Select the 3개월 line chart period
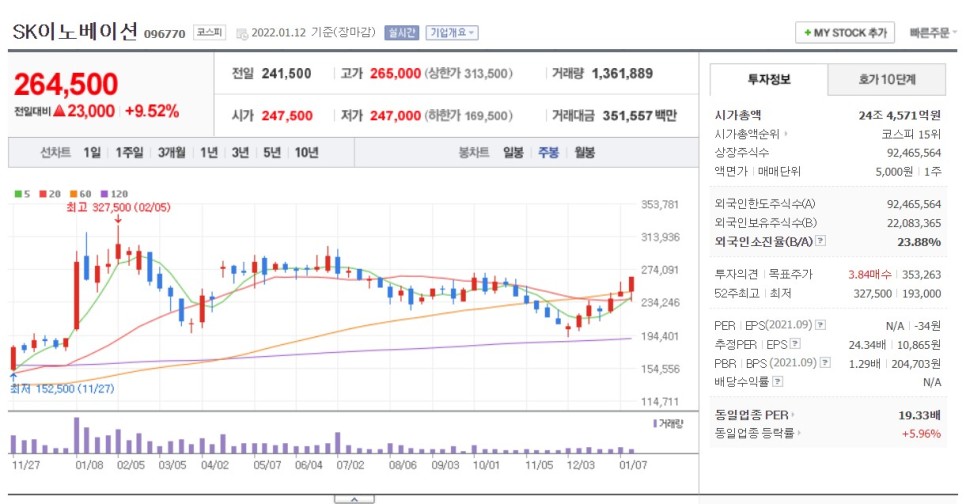This screenshot has width=966, height=504. click(x=171, y=152)
